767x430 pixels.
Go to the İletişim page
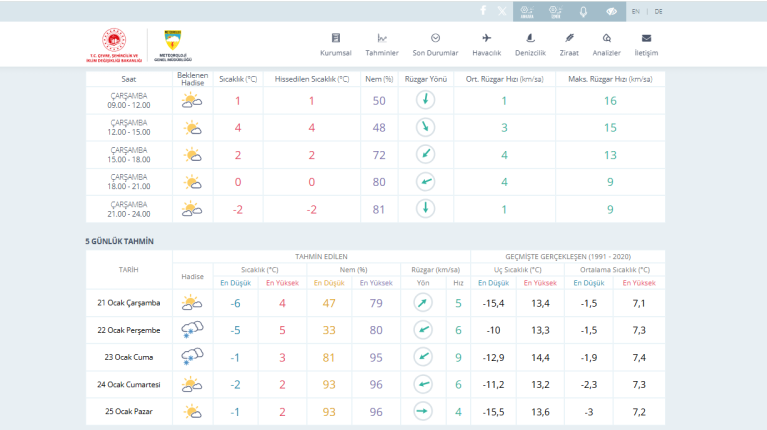tap(646, 44)
